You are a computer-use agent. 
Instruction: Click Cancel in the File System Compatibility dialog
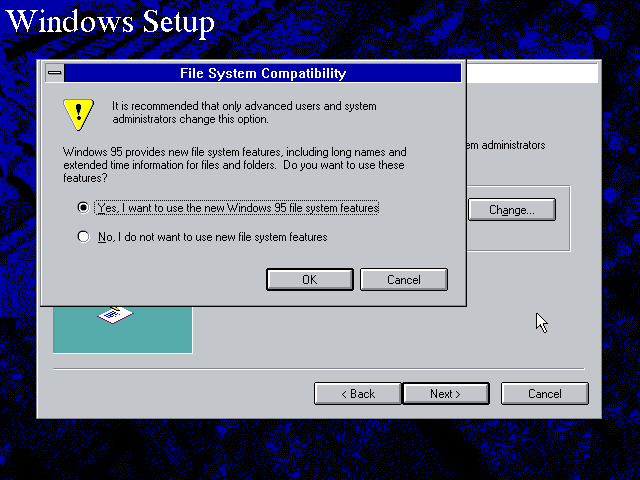coord(404,280)
